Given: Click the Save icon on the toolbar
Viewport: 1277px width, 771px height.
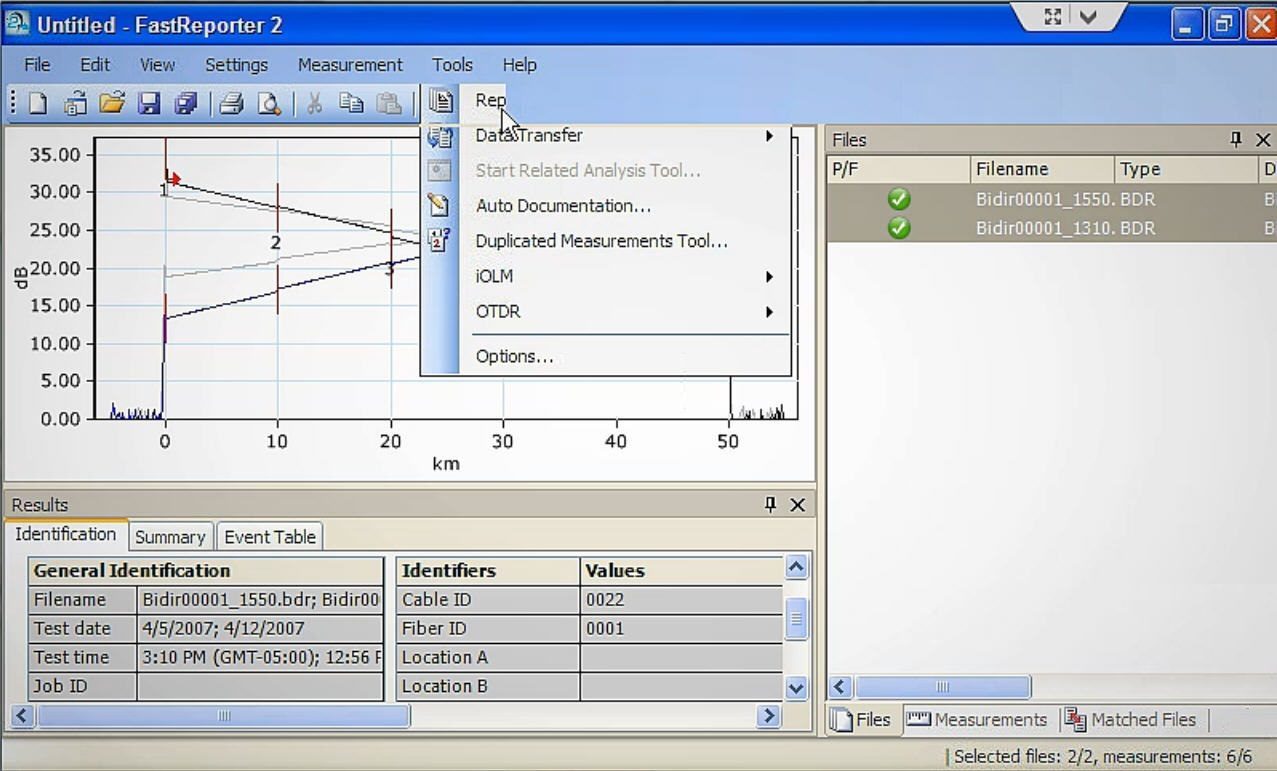Looking at the screenshot, I should tap(149, 102).
